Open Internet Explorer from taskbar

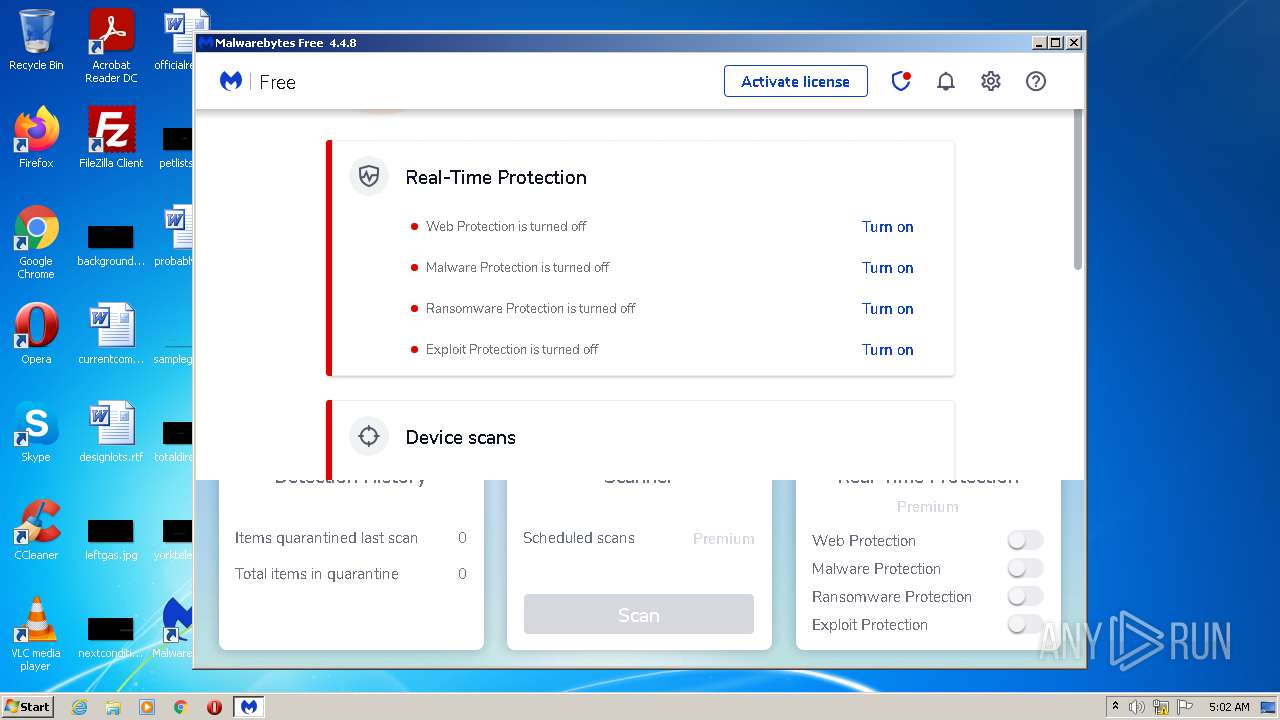click(79, 707)
